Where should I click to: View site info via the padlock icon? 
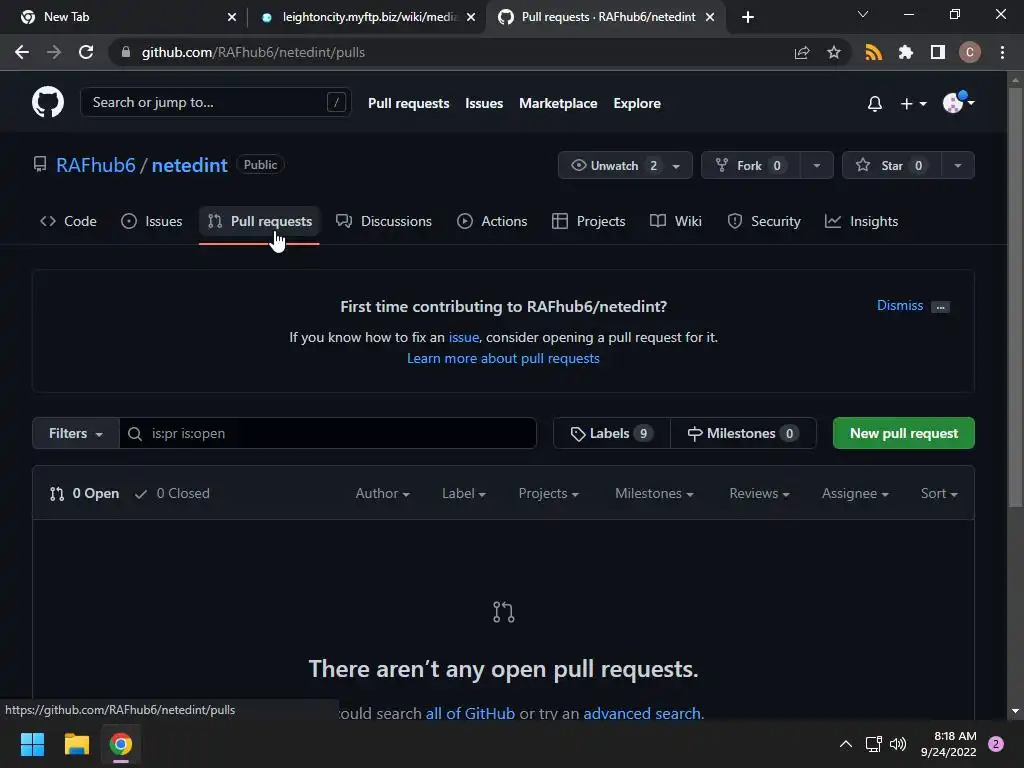[x=126, y=52]
